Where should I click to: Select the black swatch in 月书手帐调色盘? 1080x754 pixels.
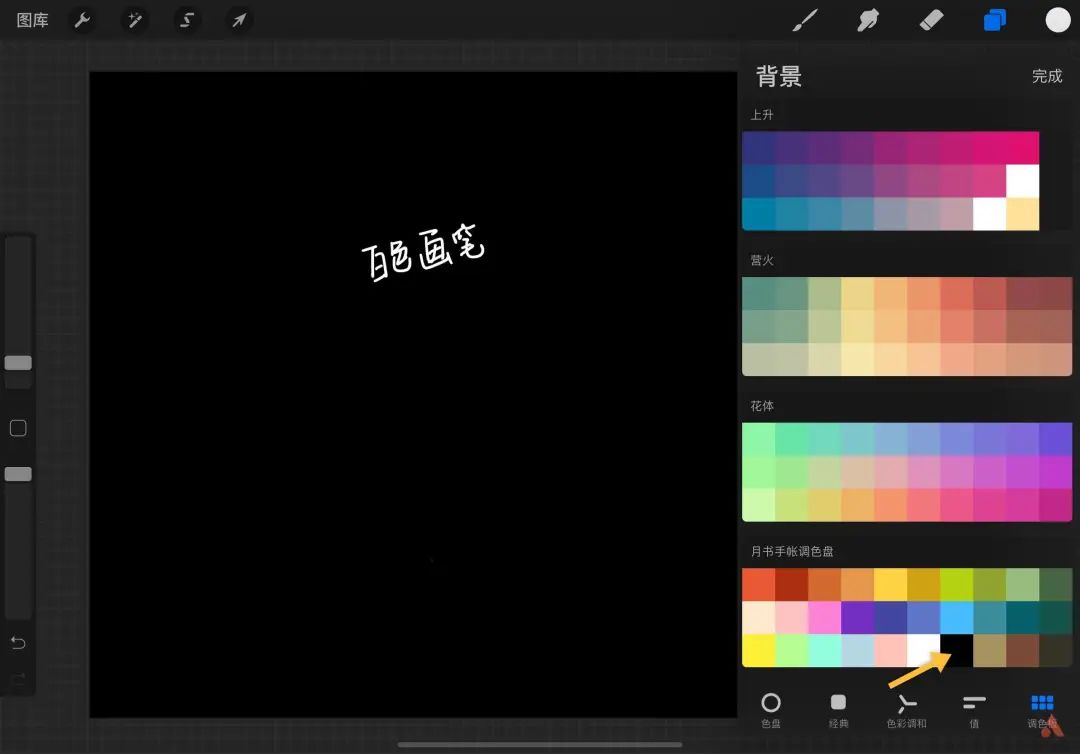[x=957, y=651]
